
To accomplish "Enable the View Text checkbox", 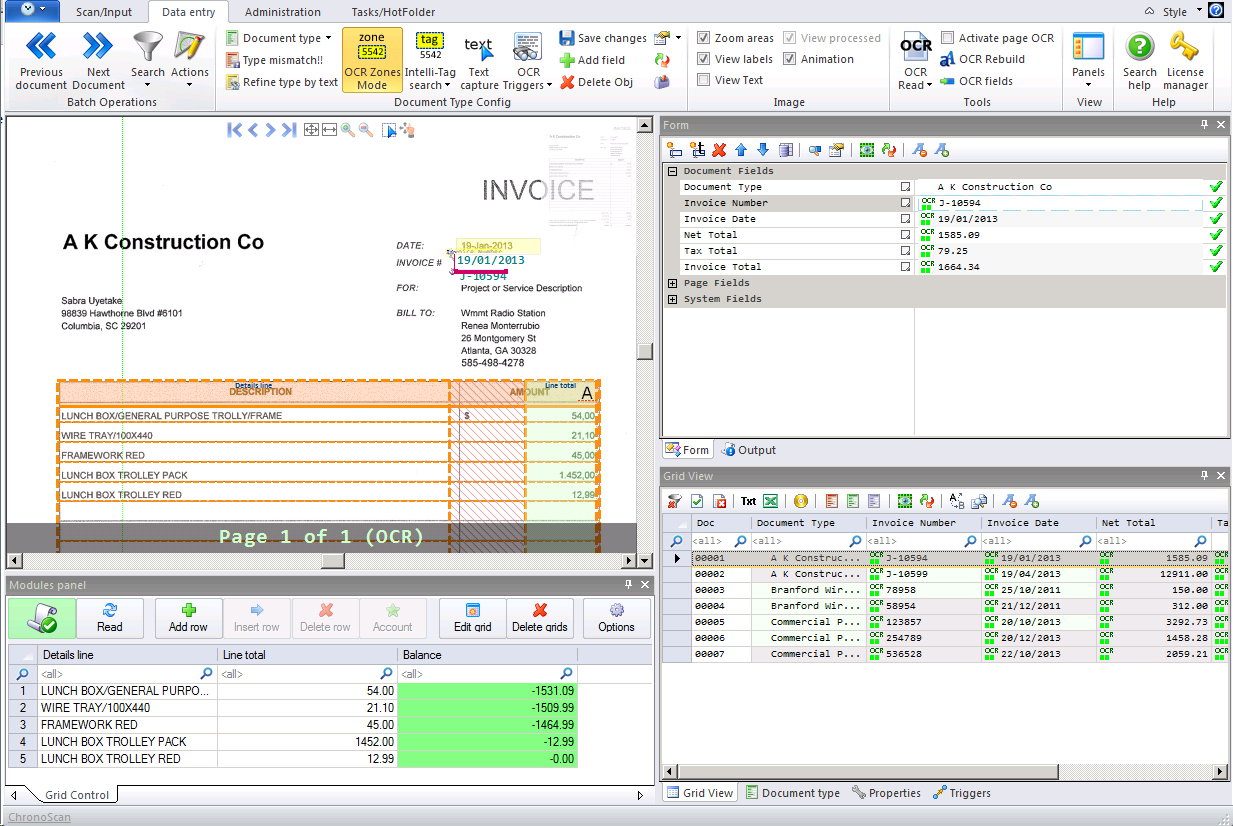I will (x=704, y=80).
